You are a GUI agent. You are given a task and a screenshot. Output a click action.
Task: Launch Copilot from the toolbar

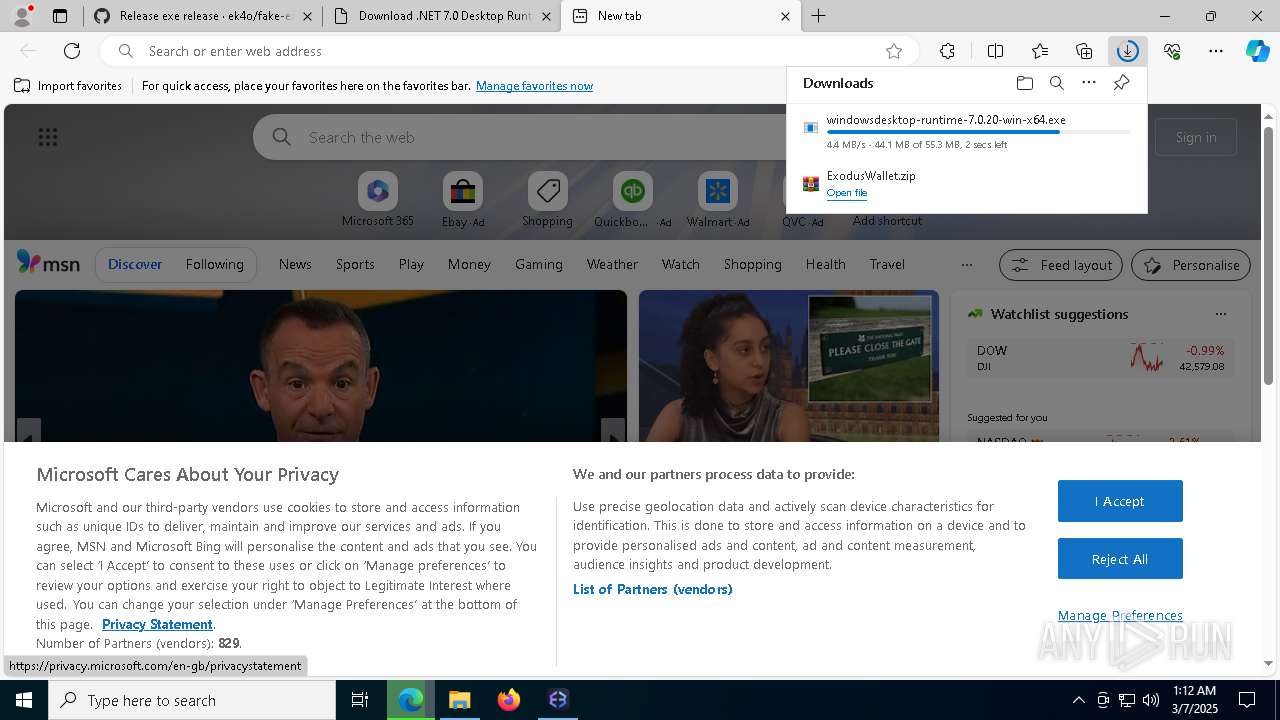1257,51
